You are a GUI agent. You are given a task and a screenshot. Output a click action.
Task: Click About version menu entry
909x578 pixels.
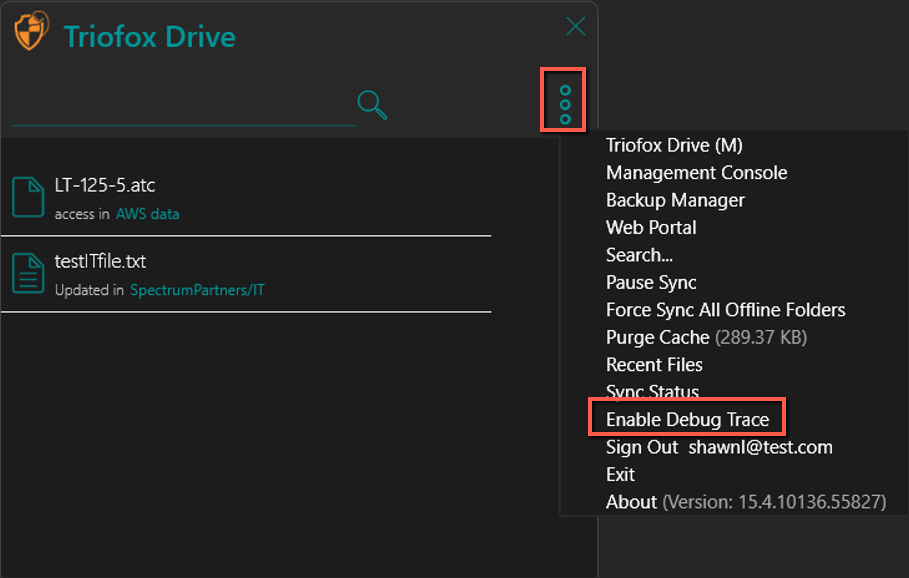[746, 501]
